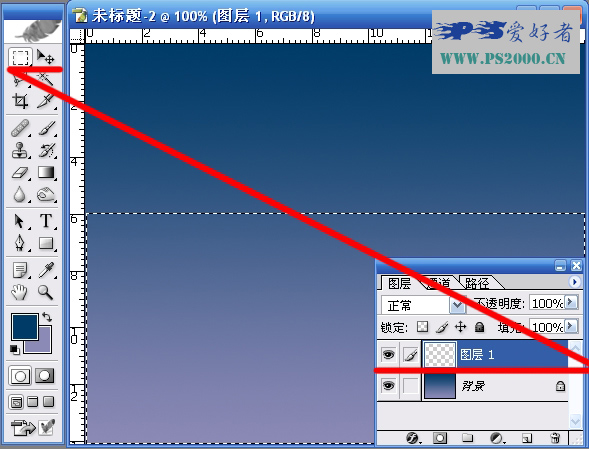This screenshot has height=449, width=589.
Task: Create a new layer
Action: [x=527, y=438]
